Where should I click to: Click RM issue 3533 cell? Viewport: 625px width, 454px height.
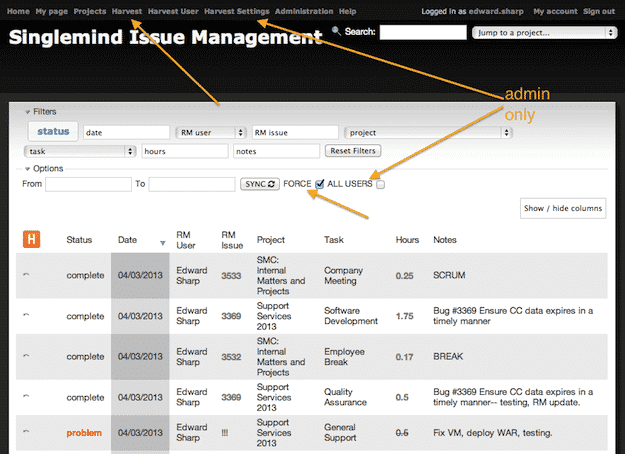[231, 275]
